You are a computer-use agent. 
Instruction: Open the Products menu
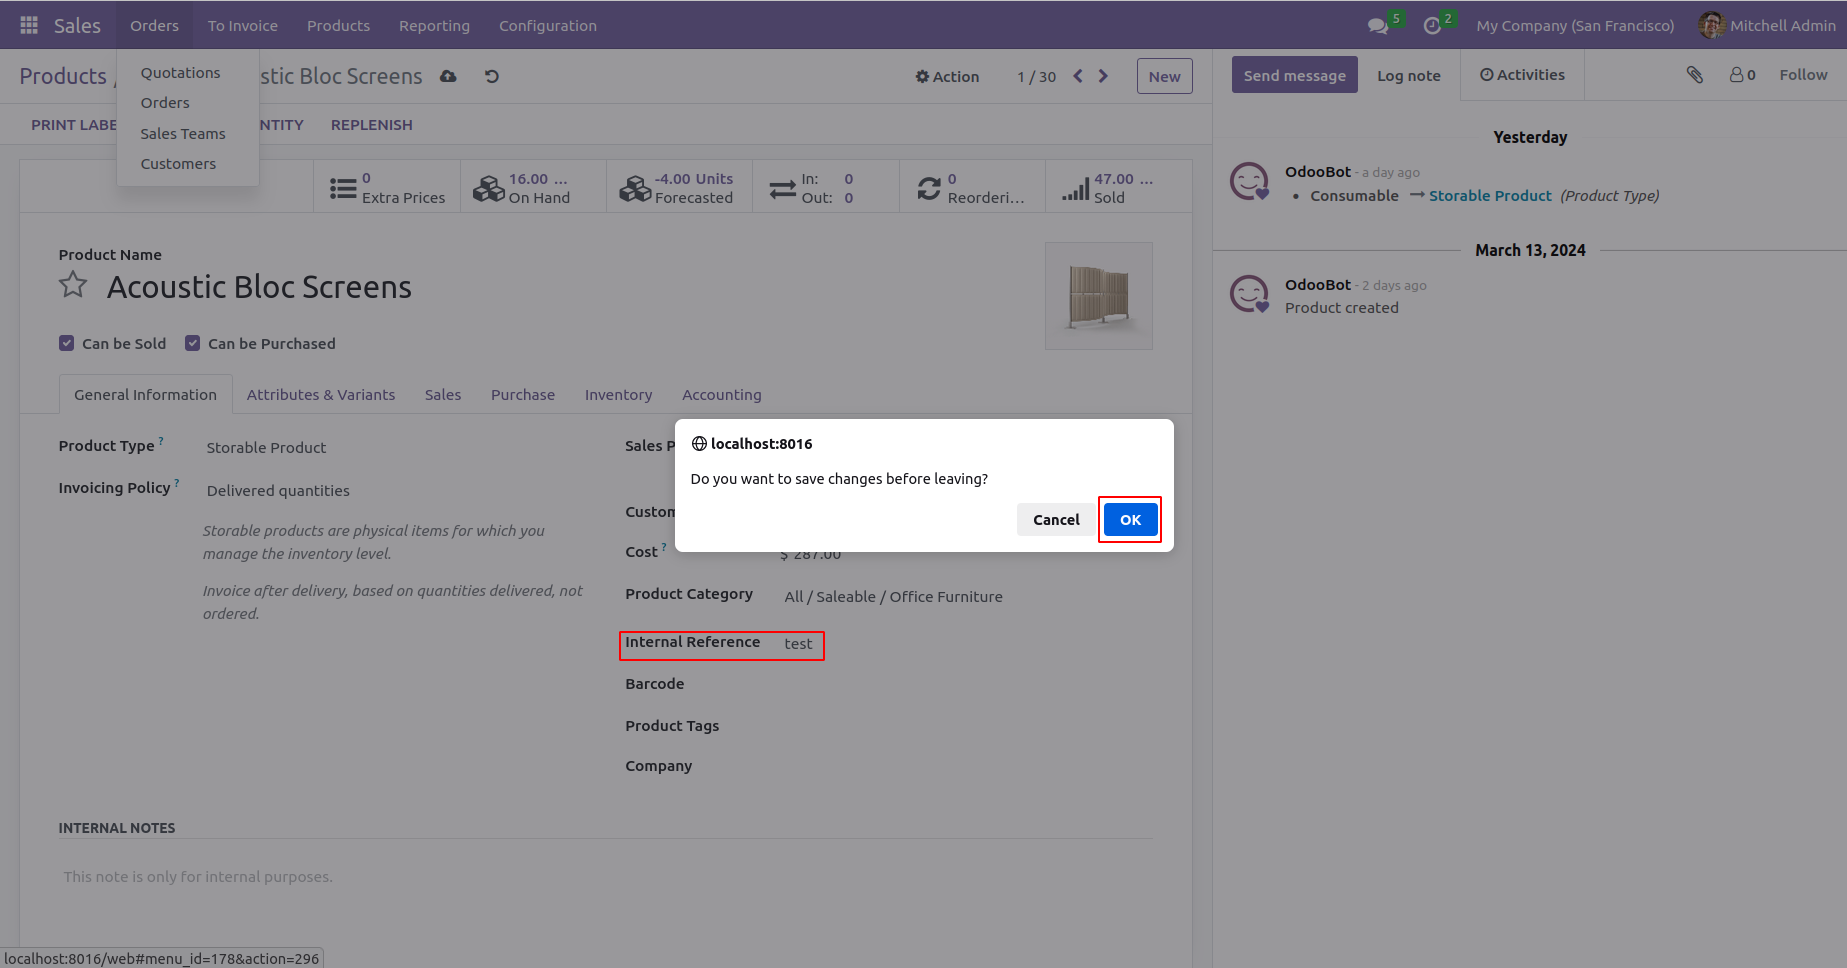[338, 25]
